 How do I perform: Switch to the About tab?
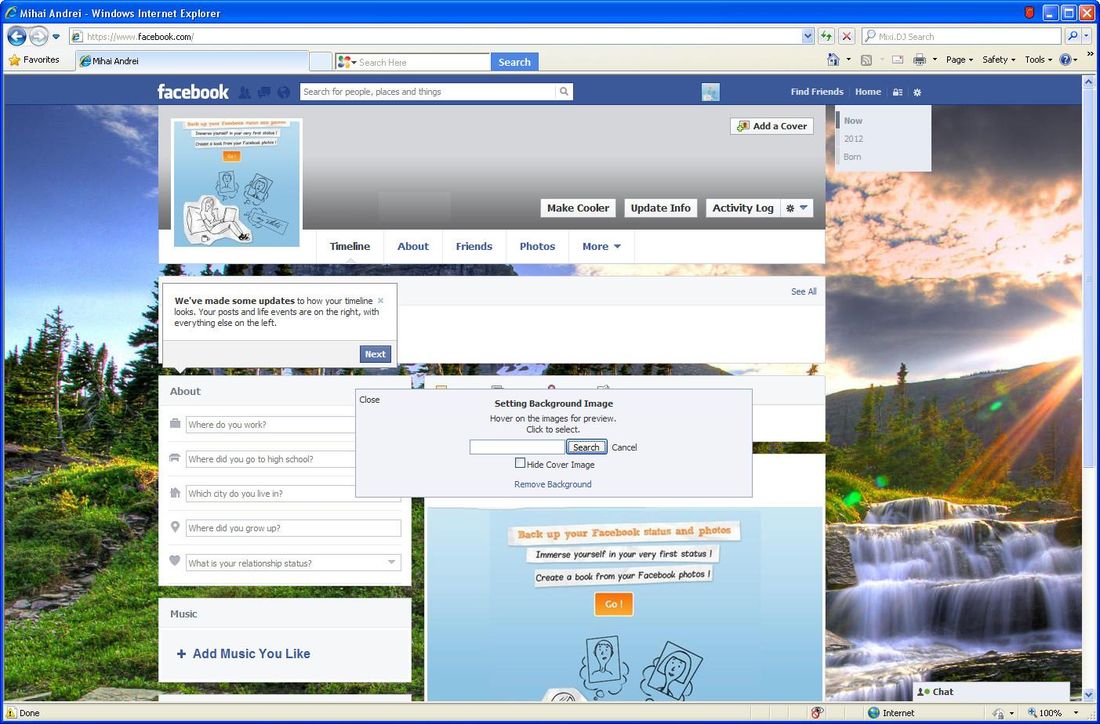pyautogui.click(x=412, y=246)
